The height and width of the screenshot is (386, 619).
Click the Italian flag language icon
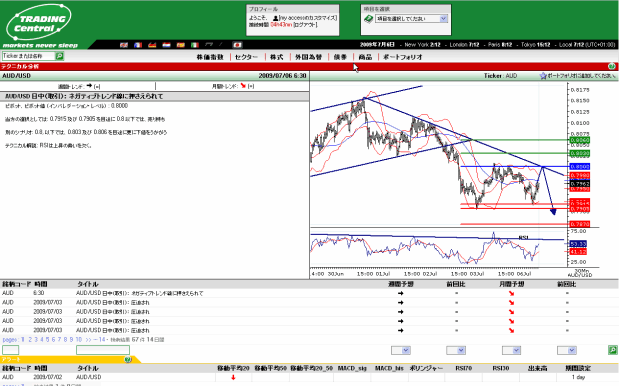(195, 45)
